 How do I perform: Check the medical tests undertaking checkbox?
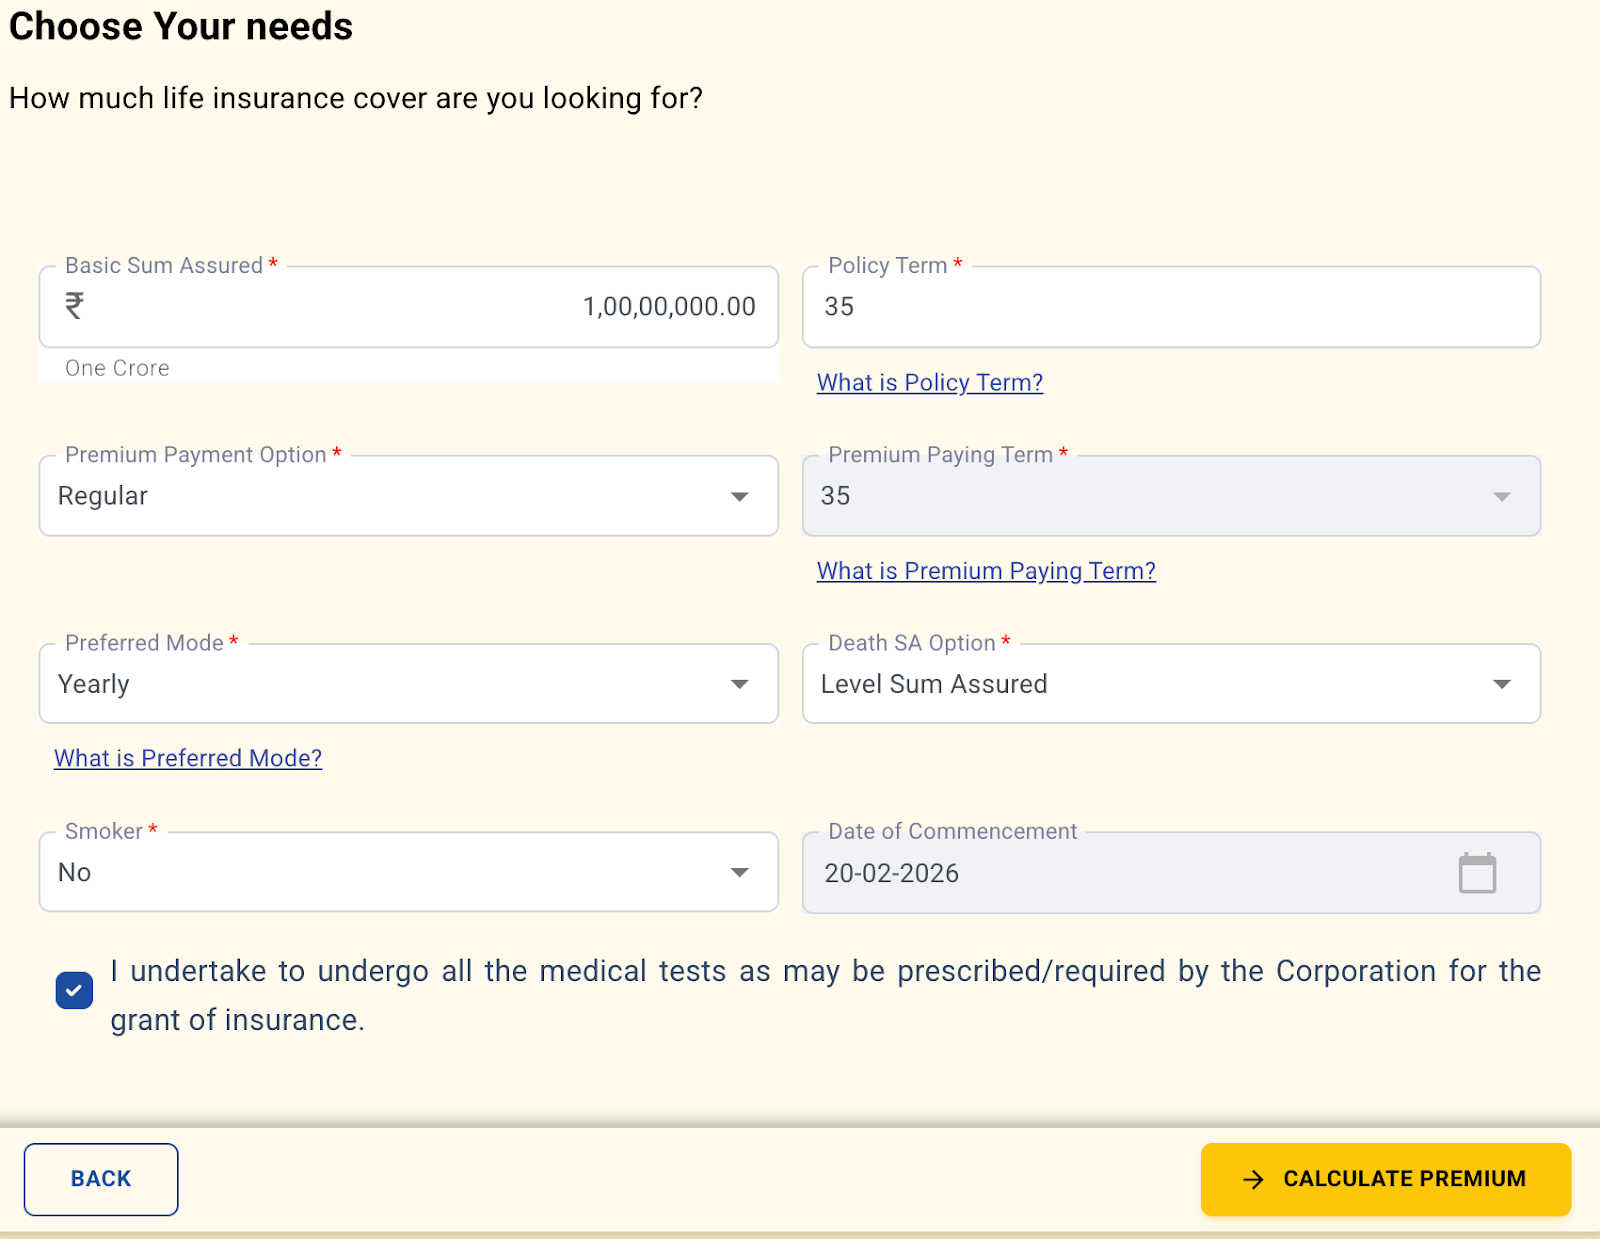point(74,990)
